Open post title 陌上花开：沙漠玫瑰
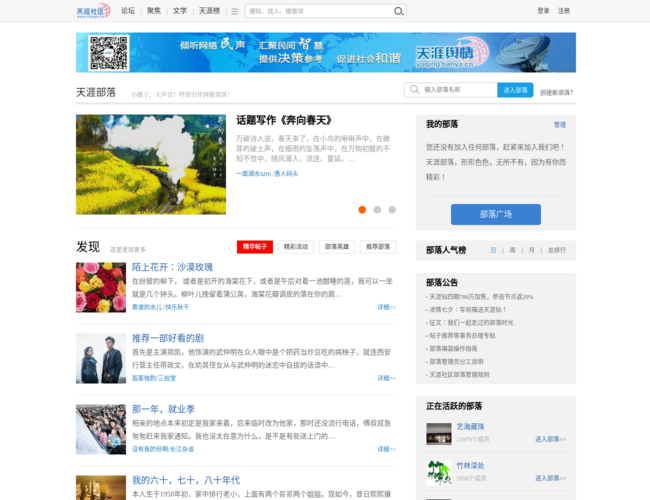 pos(172,267)
